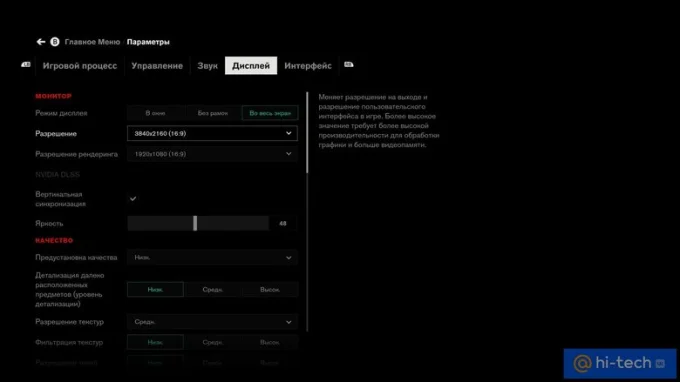Open the Разрешение 3840x2160 dropdown
Screen dimensions: 680x382
[x=212, y=134]
